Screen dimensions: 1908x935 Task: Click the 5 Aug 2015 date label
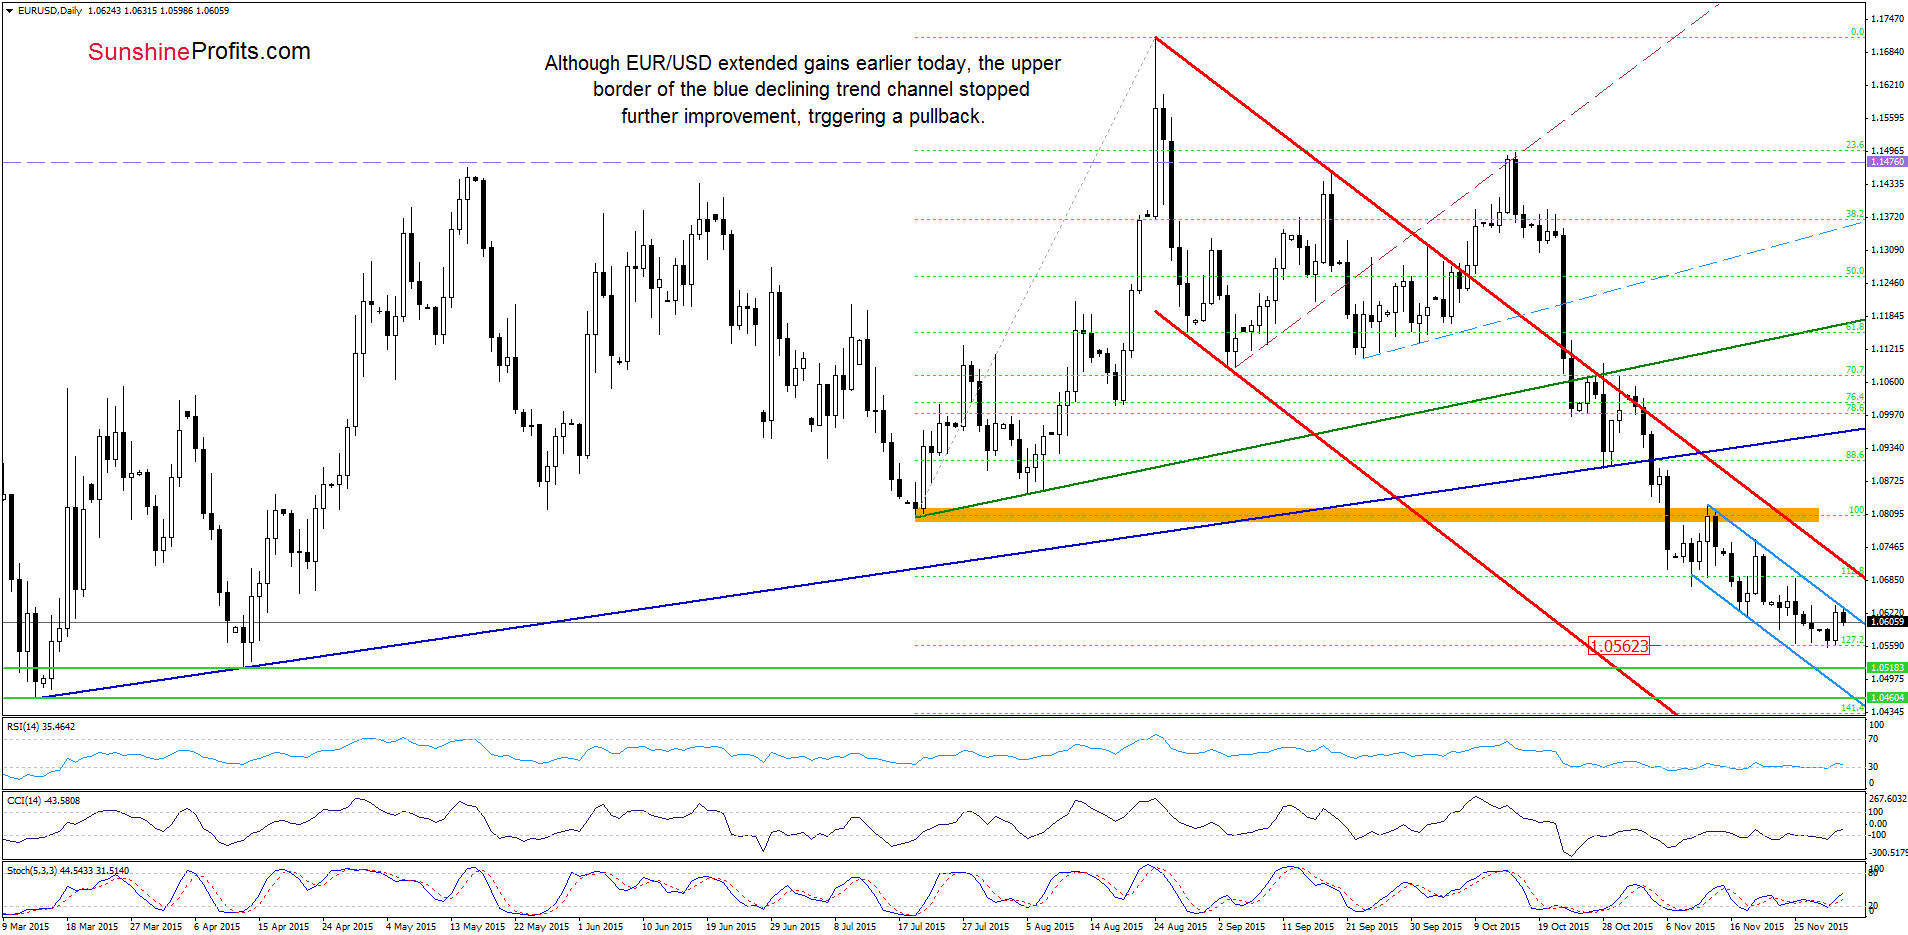coord(1050,927)
